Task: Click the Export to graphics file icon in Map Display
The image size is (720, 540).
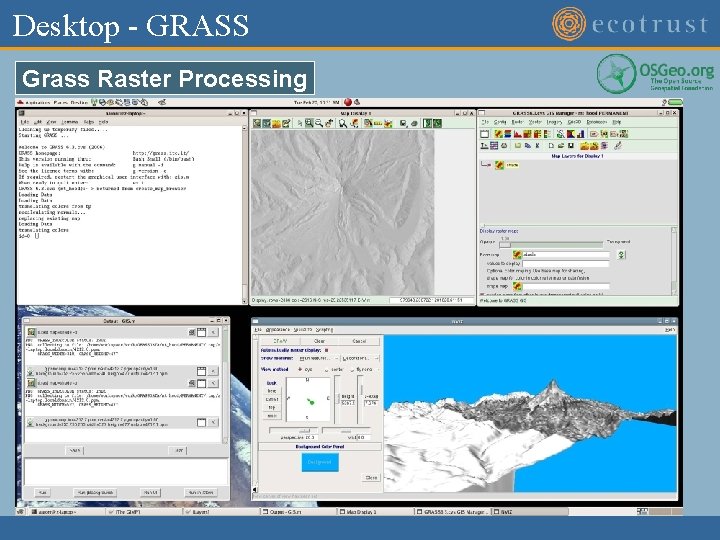Action: pyautogui.click(x=403, y=123)
